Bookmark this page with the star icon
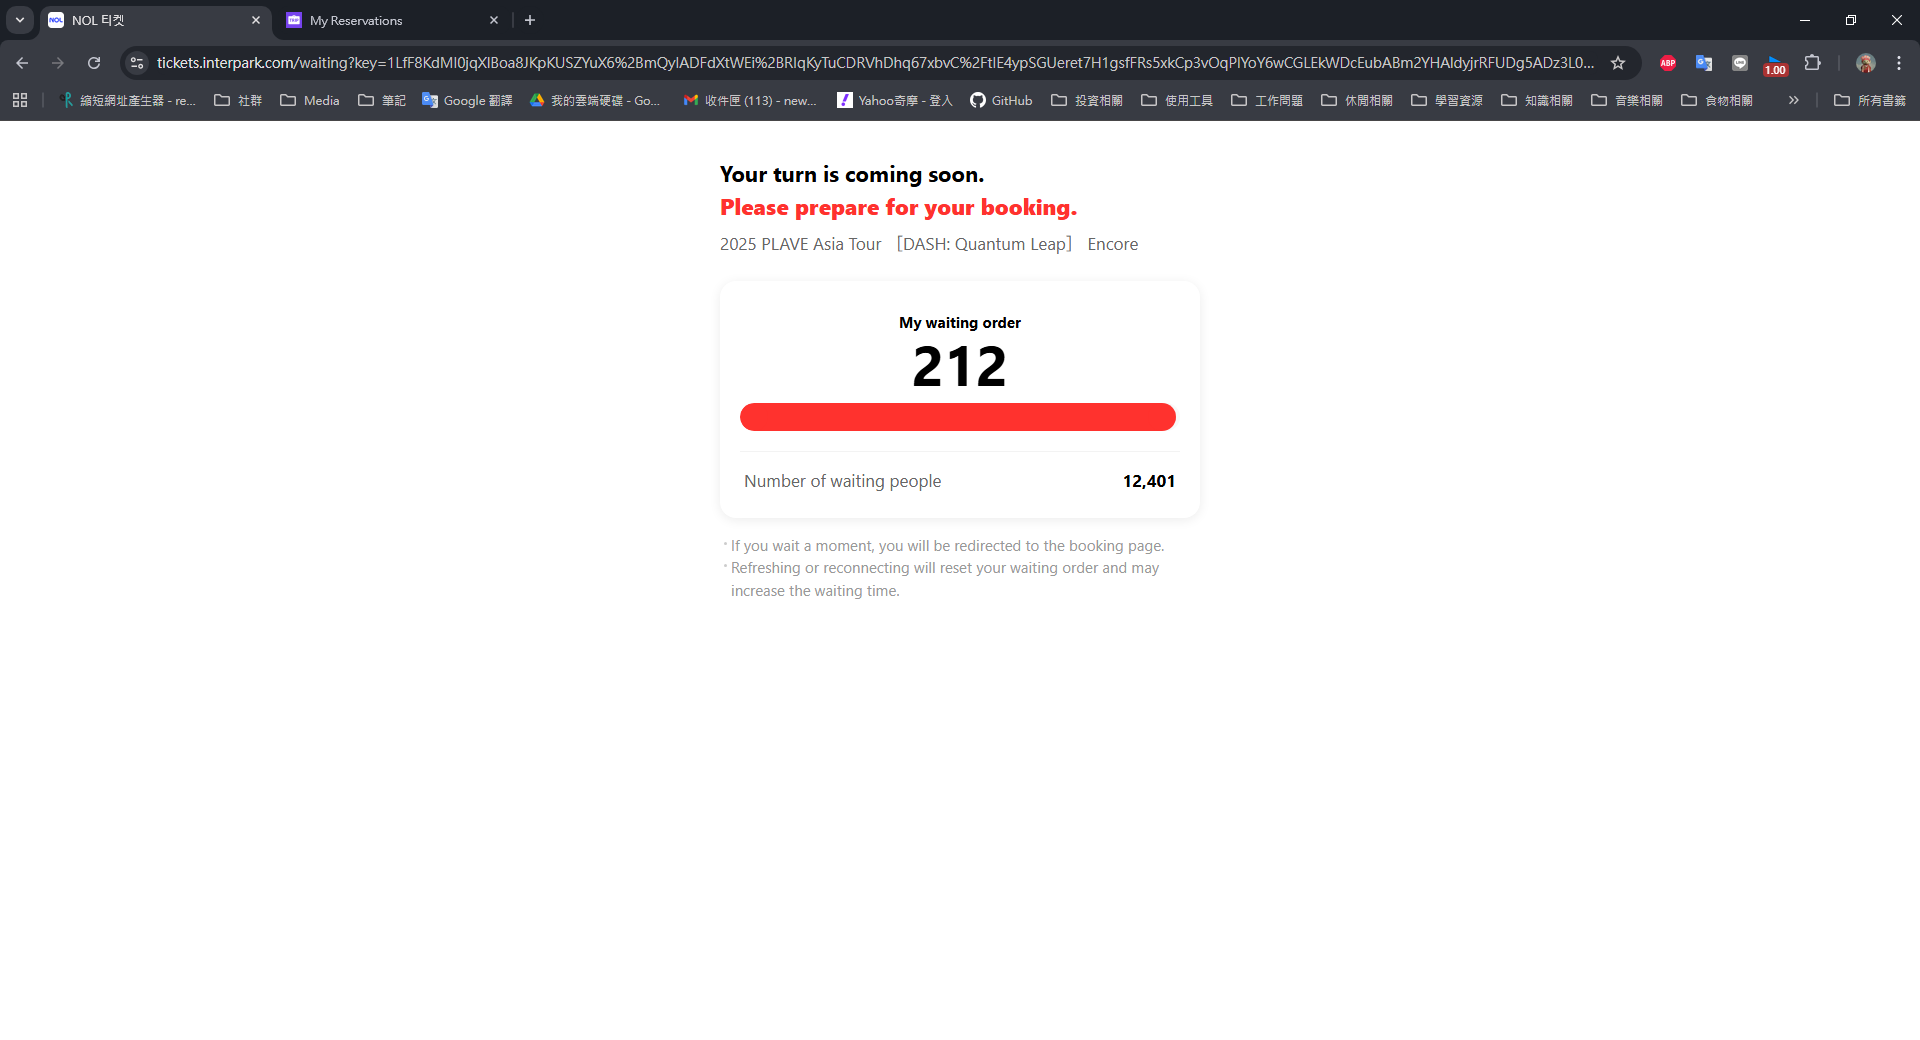1920x1040 pixels. pyautogui.click(x=1618, y=63)
